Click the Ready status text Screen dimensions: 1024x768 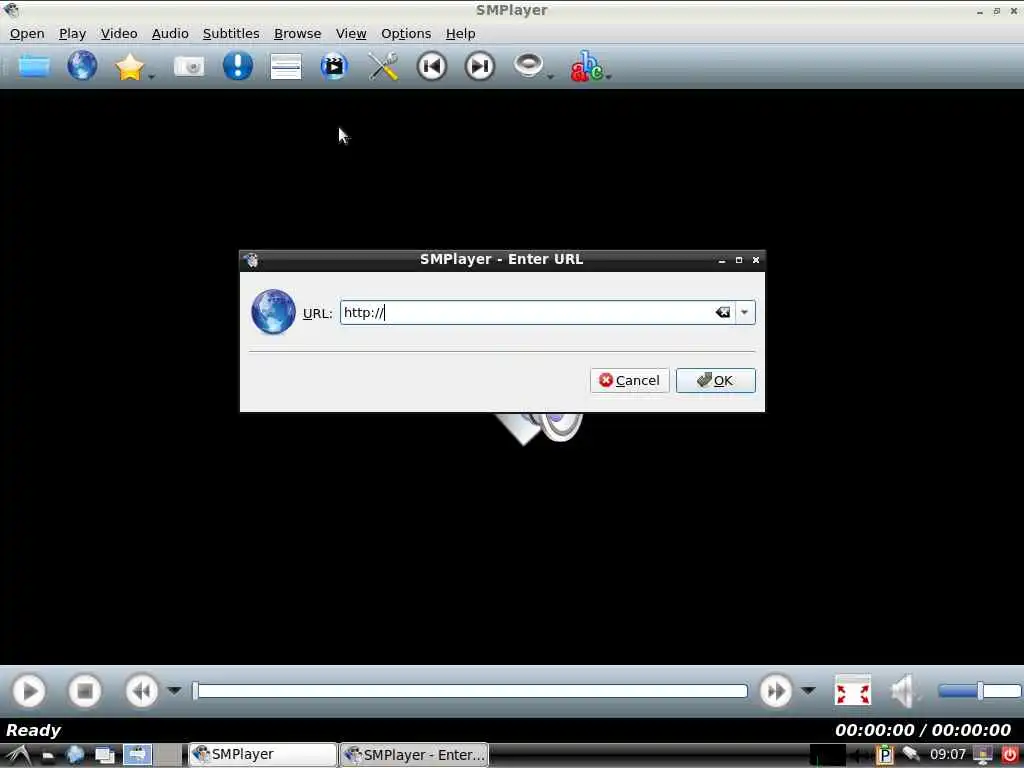click(33, 730)
